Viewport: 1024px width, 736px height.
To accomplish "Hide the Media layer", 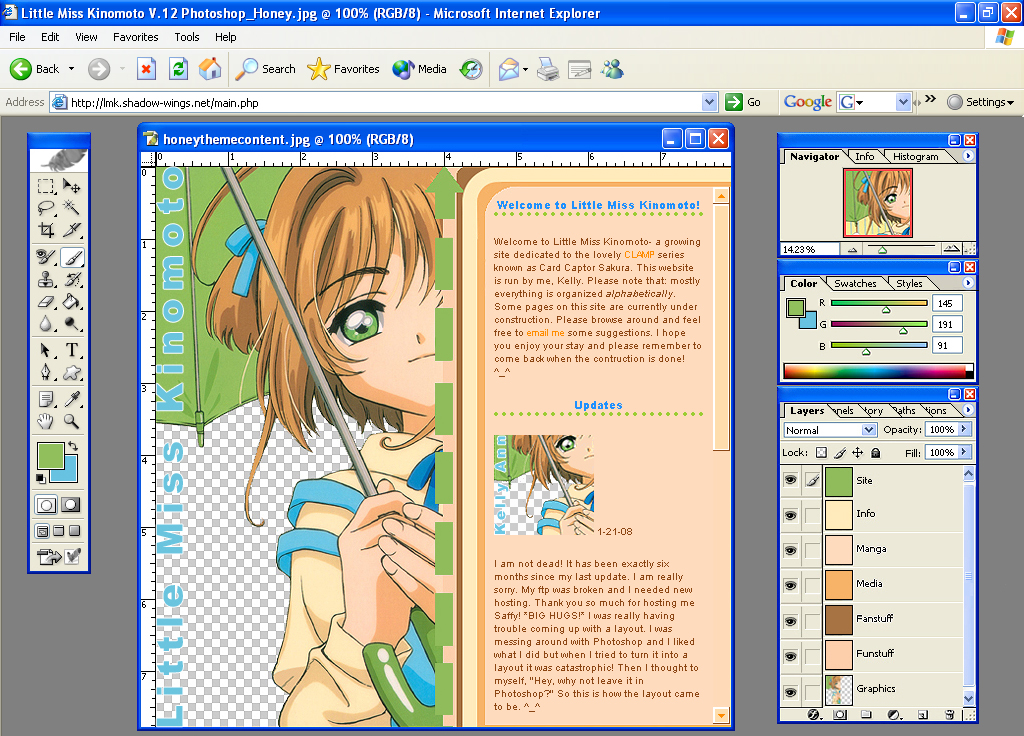I will [790, 585].
